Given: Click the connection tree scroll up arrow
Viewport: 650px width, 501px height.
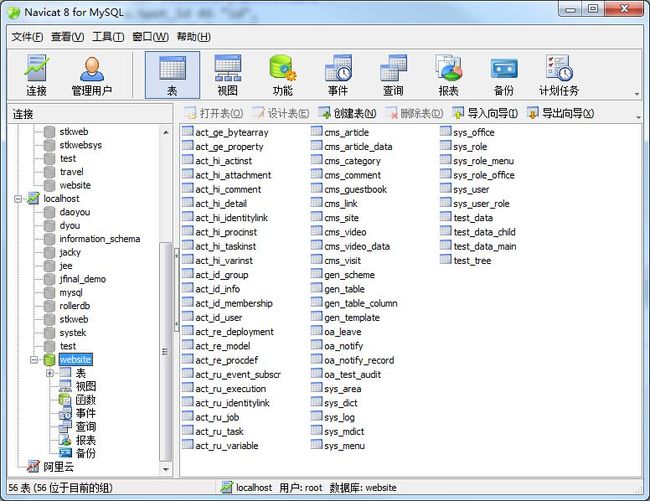Looking at the screenshot, I should tap(166, 133).
